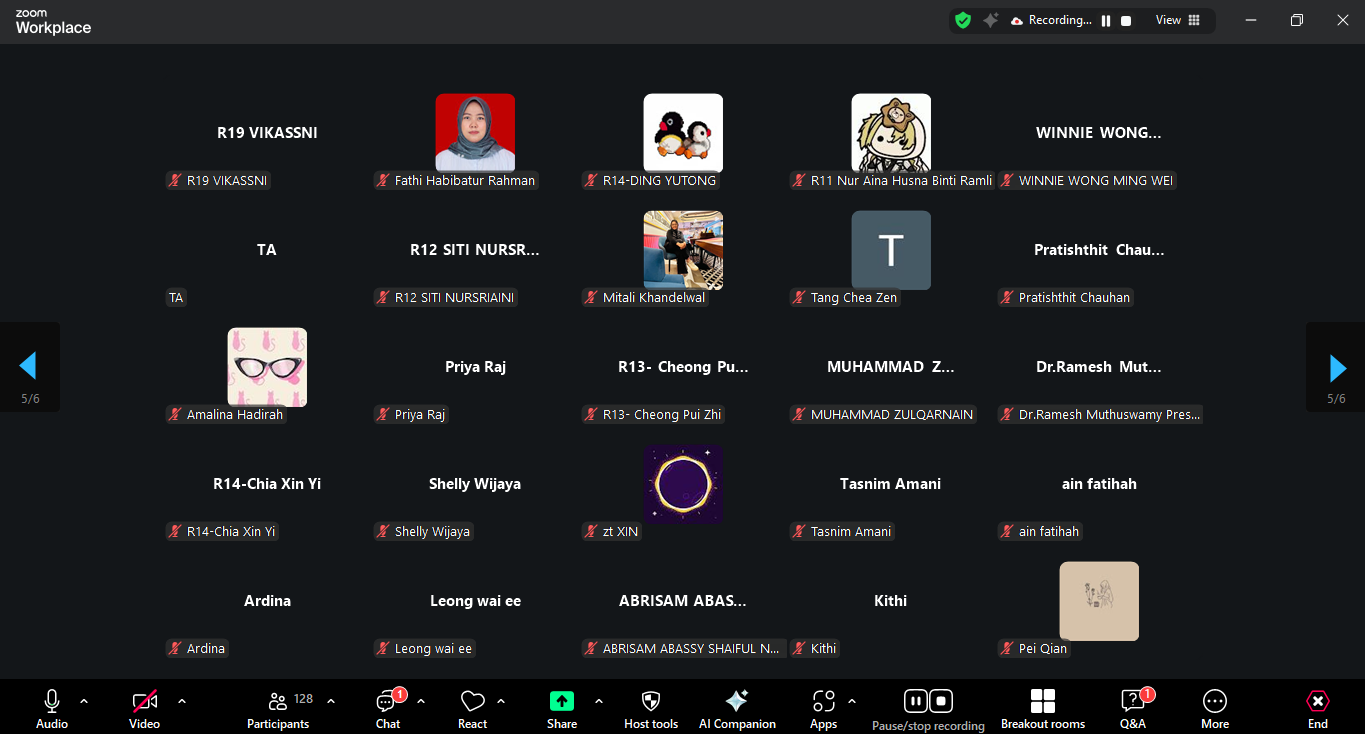Pause the recording in bottom toolbar
This screenshot has height=734, width=1365.
point(915,701)
